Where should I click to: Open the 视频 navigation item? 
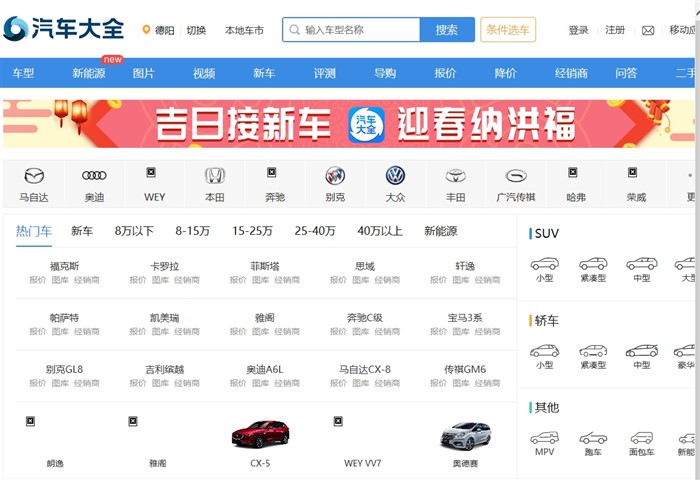tap(204, 73)
